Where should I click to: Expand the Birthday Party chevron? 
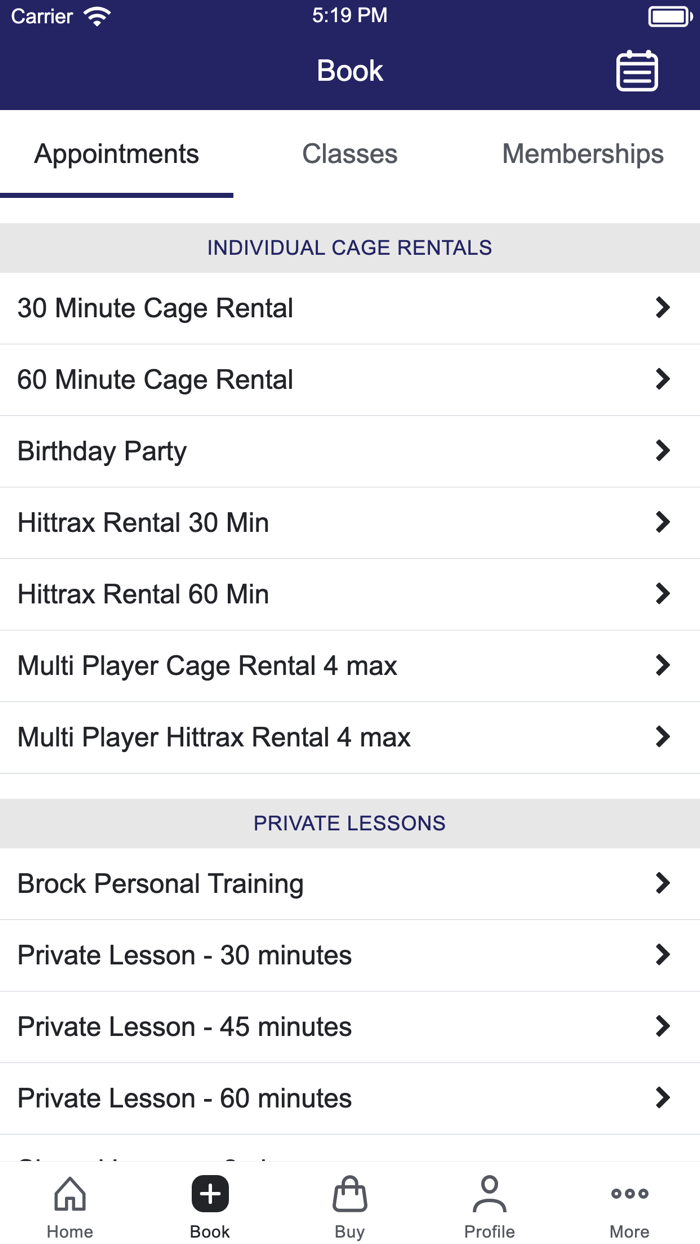(x=663, y=451)
